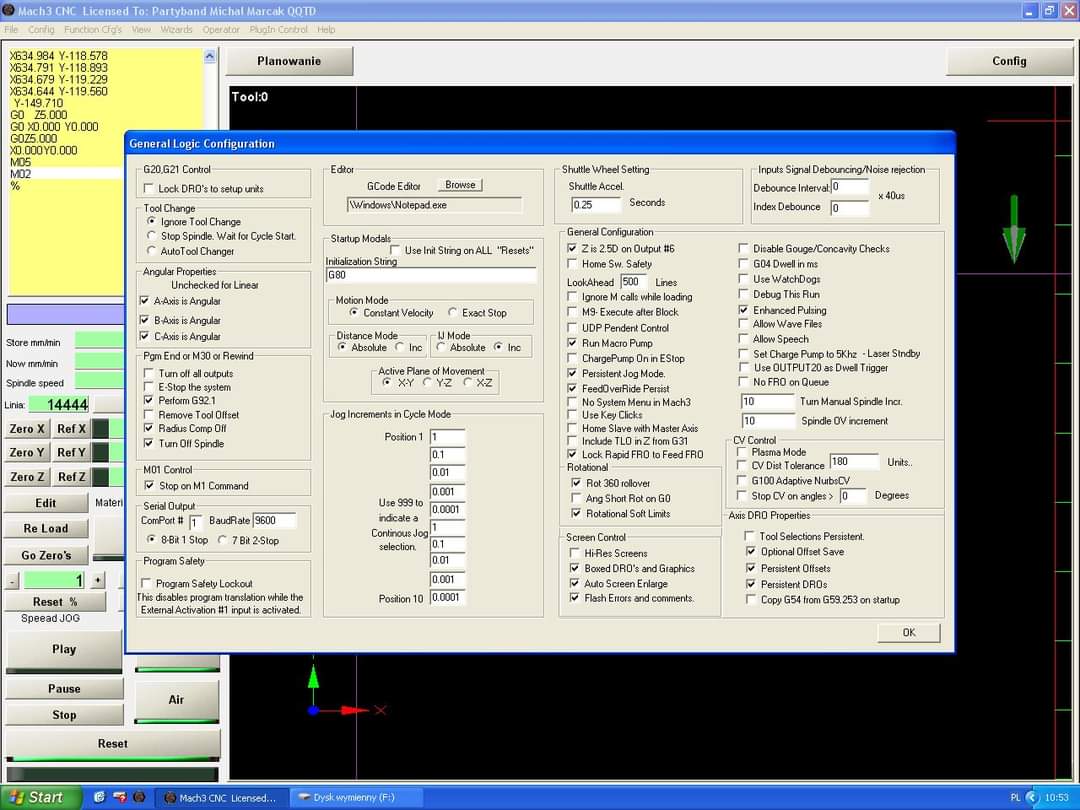Open the Function Cfg's menu
The height and width of the screenshot is (810, 1080).
93,30
